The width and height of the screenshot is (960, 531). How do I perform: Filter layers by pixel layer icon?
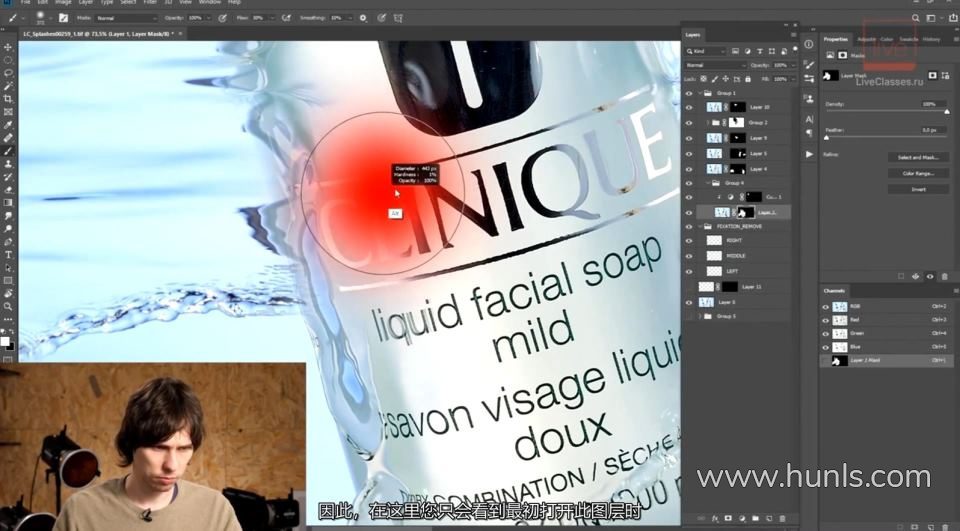(735, 51)
